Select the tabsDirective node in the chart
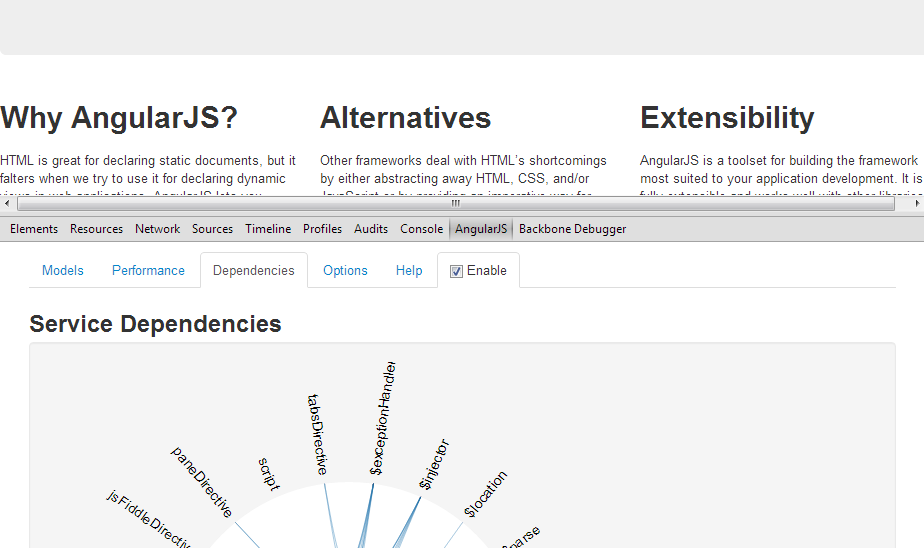The height and width of the screenshot is (548, 924). coord(317,435)
